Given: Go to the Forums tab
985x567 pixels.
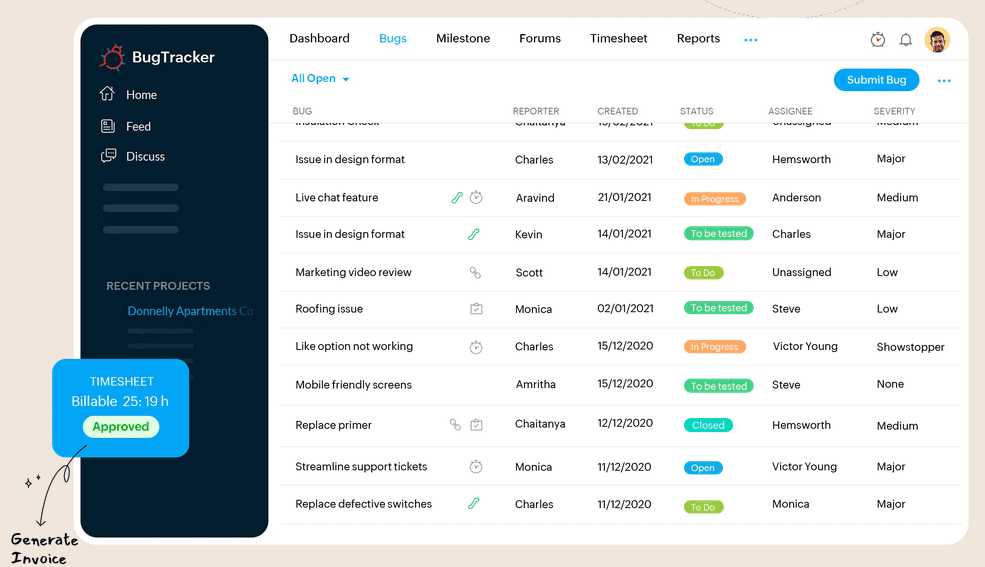Looking at the screenshot, I should click(540, 38).
